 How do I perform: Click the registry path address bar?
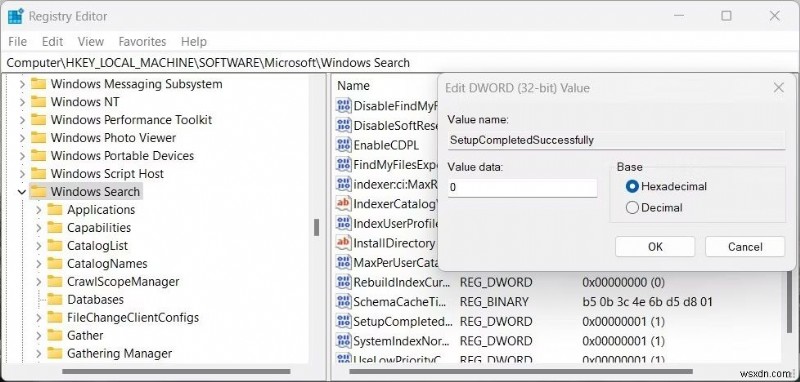[400, 63]
